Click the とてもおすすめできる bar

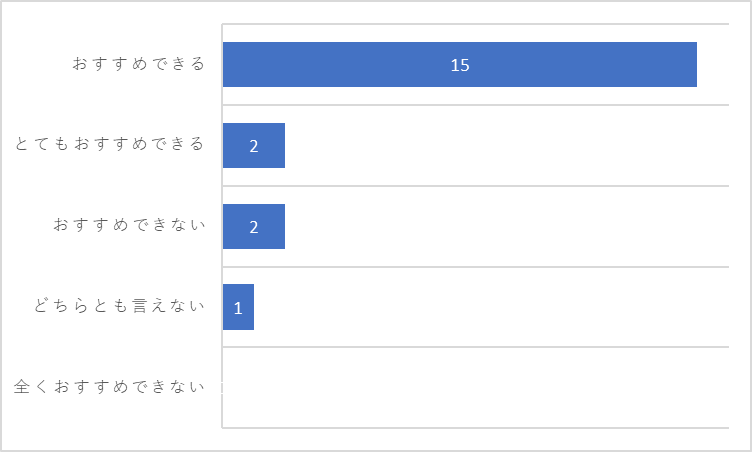pyautogui.click(x=254, y=145)
